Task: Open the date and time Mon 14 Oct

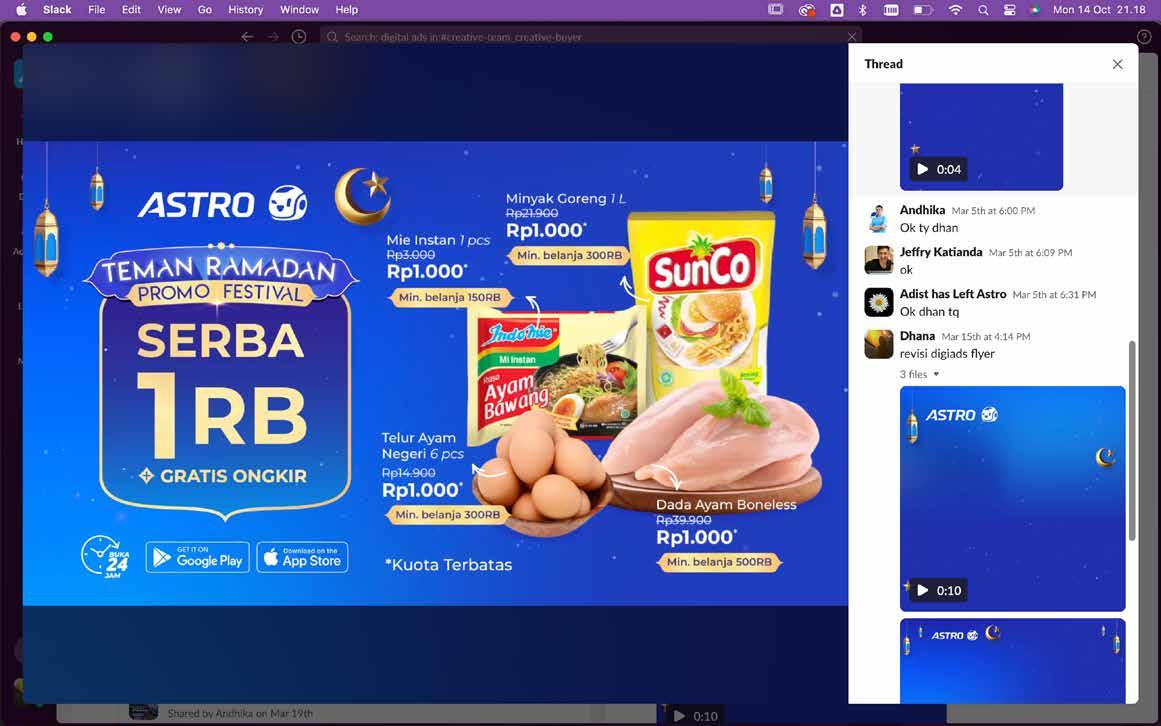Action: (x=1099, y=10)
